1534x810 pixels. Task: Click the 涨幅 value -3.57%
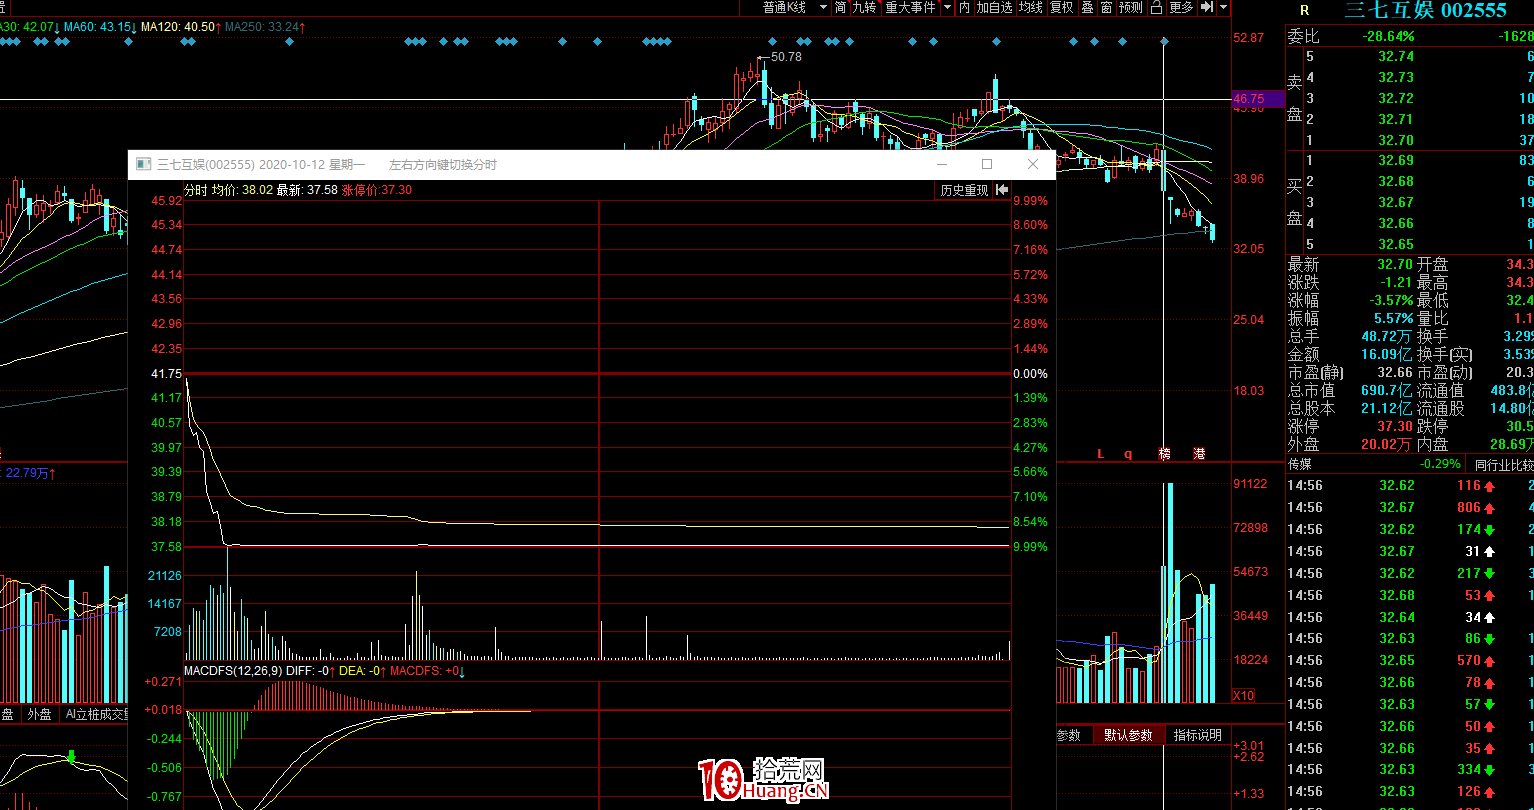click(1391, 301)
